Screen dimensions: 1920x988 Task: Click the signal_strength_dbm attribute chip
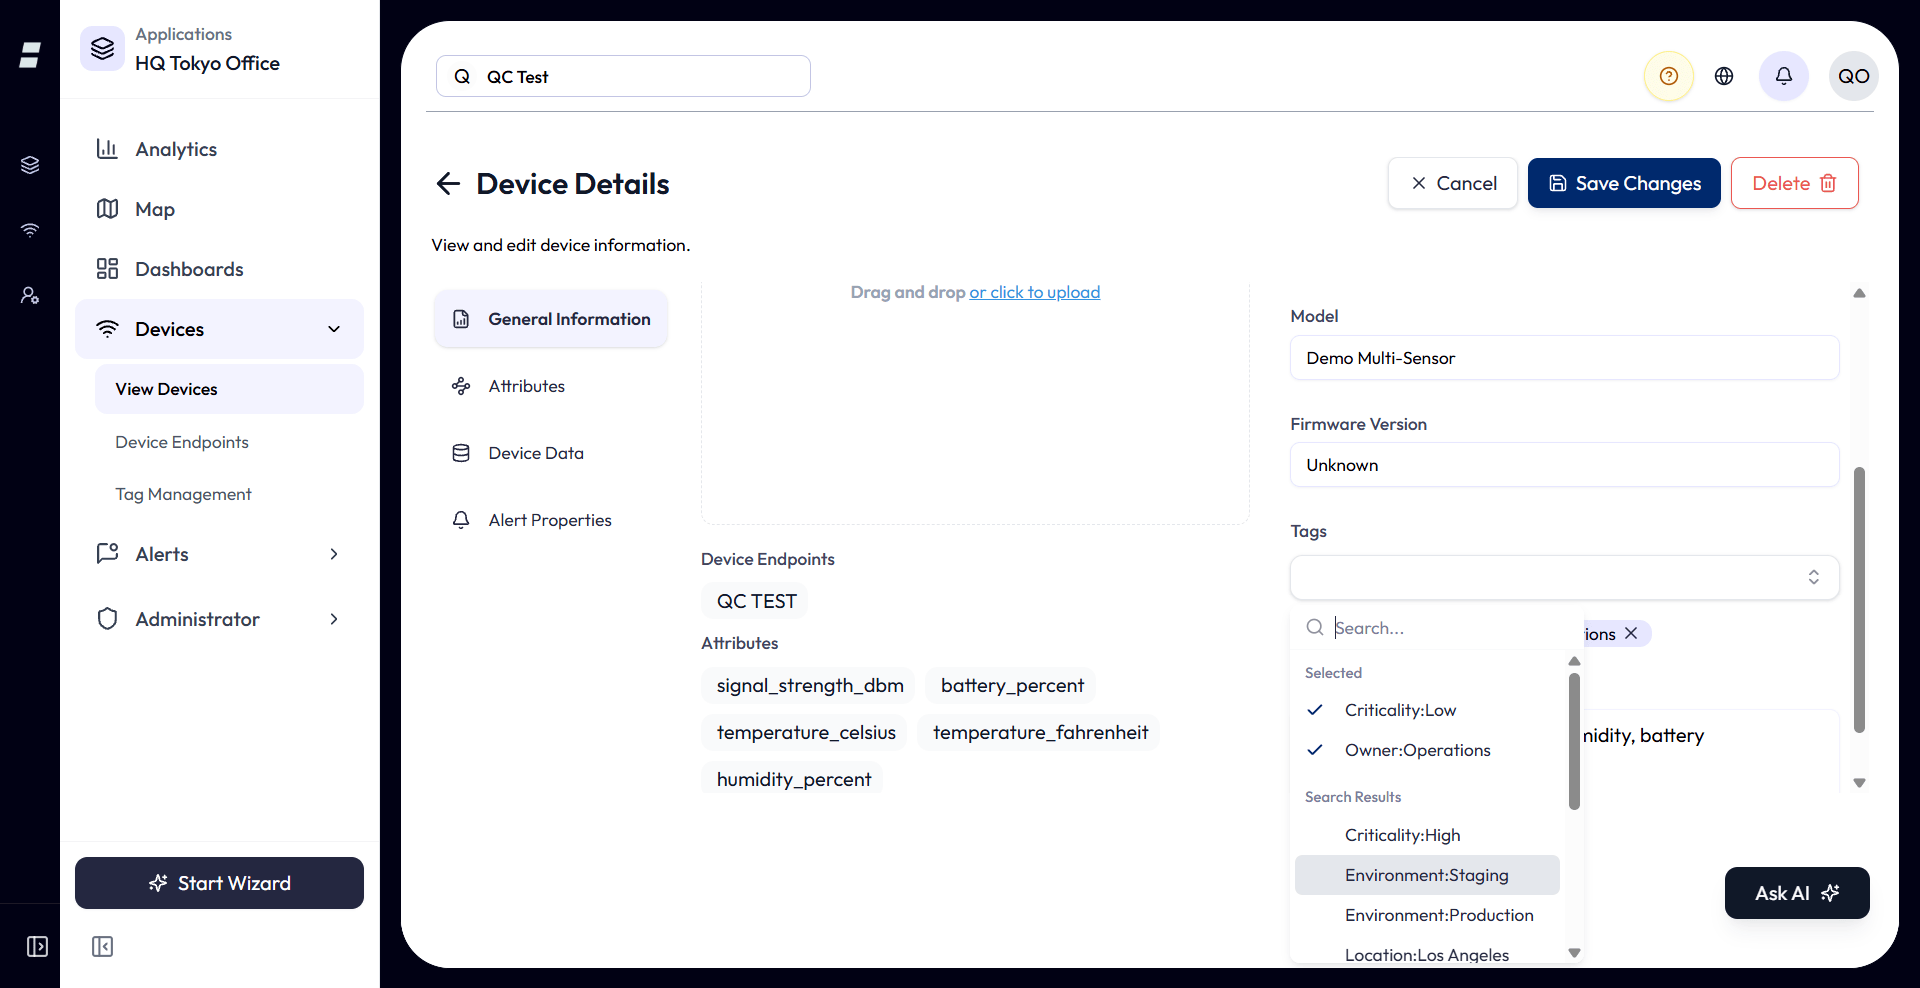pos(809,685)
